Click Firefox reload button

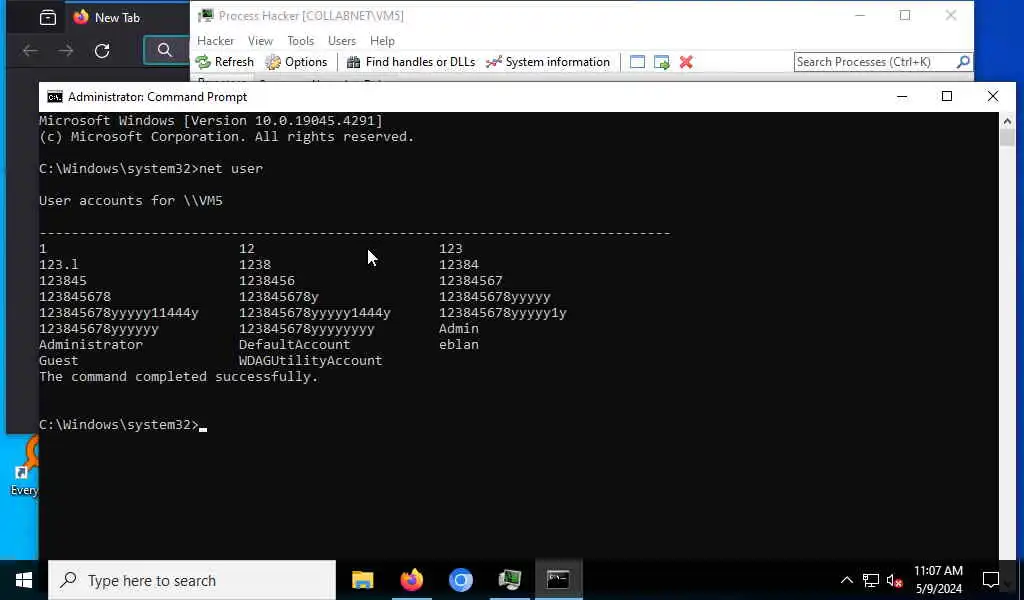[102, 51]
